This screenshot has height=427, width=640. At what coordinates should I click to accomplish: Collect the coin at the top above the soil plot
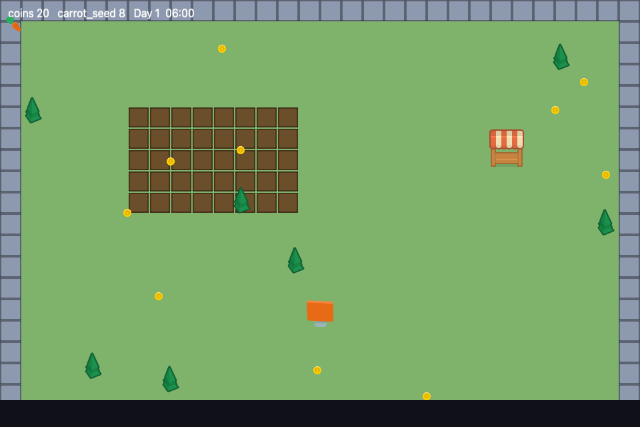222,49
